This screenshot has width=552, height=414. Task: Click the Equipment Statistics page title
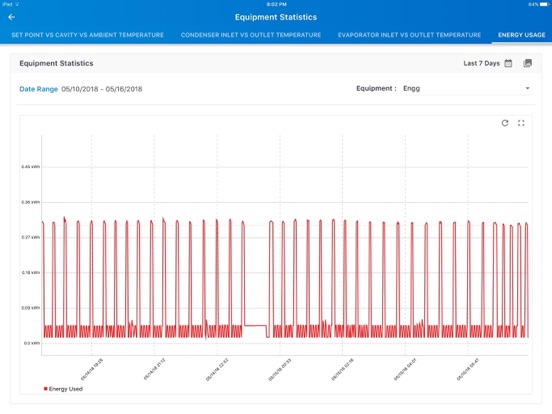276,17
